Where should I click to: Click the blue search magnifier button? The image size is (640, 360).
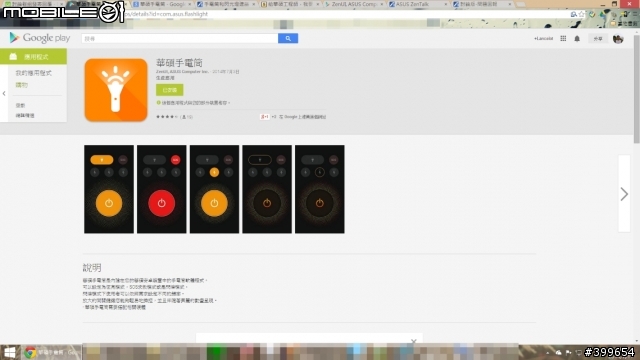click(288, 38)
